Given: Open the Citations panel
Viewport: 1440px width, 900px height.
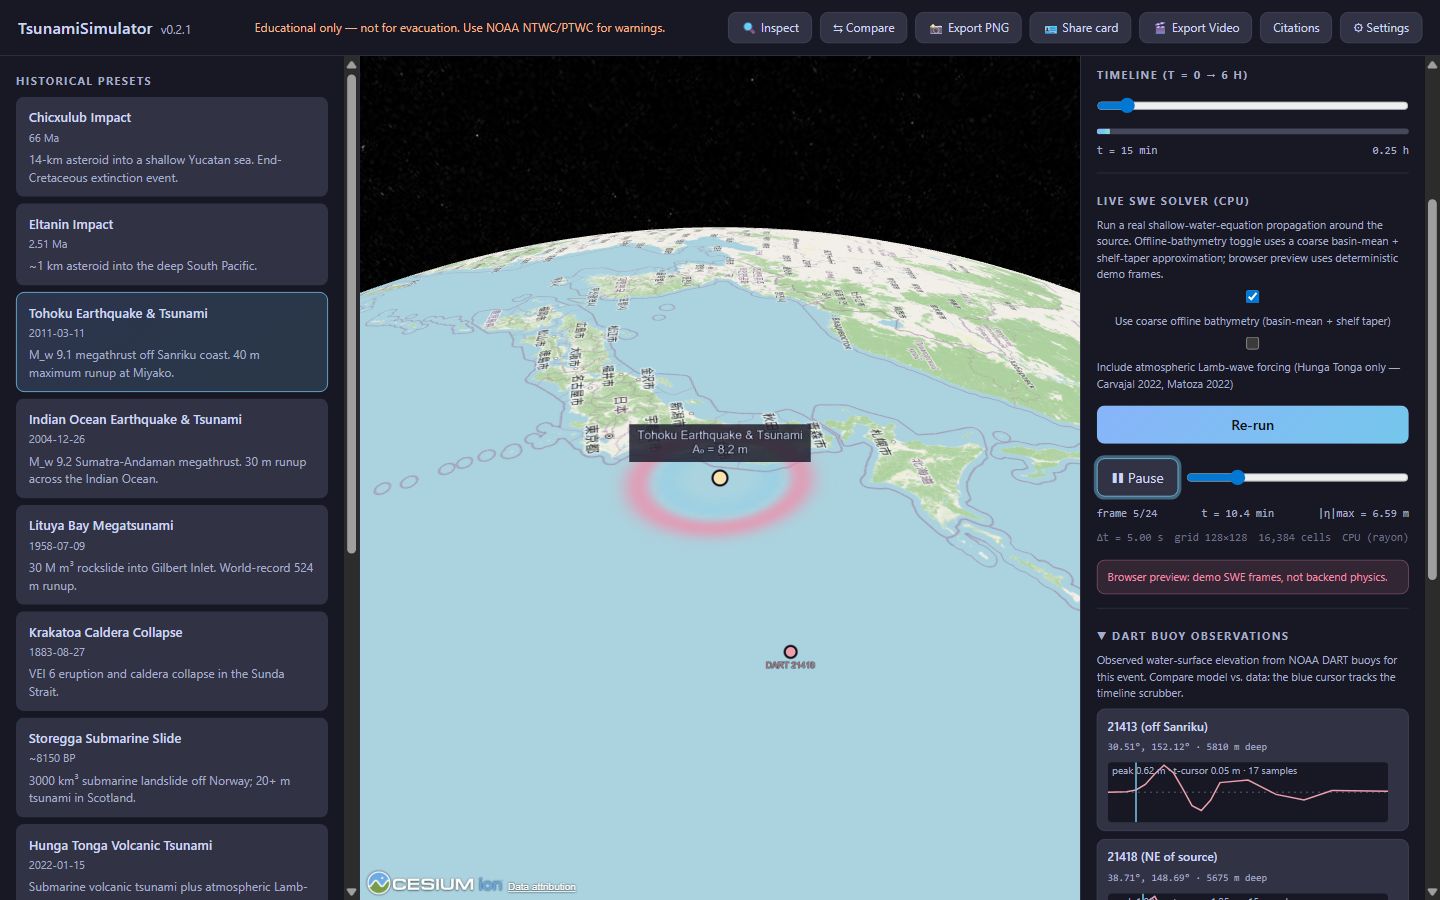Looking at the screenshot, I should pyautogui.click(x=1296, y=28).
